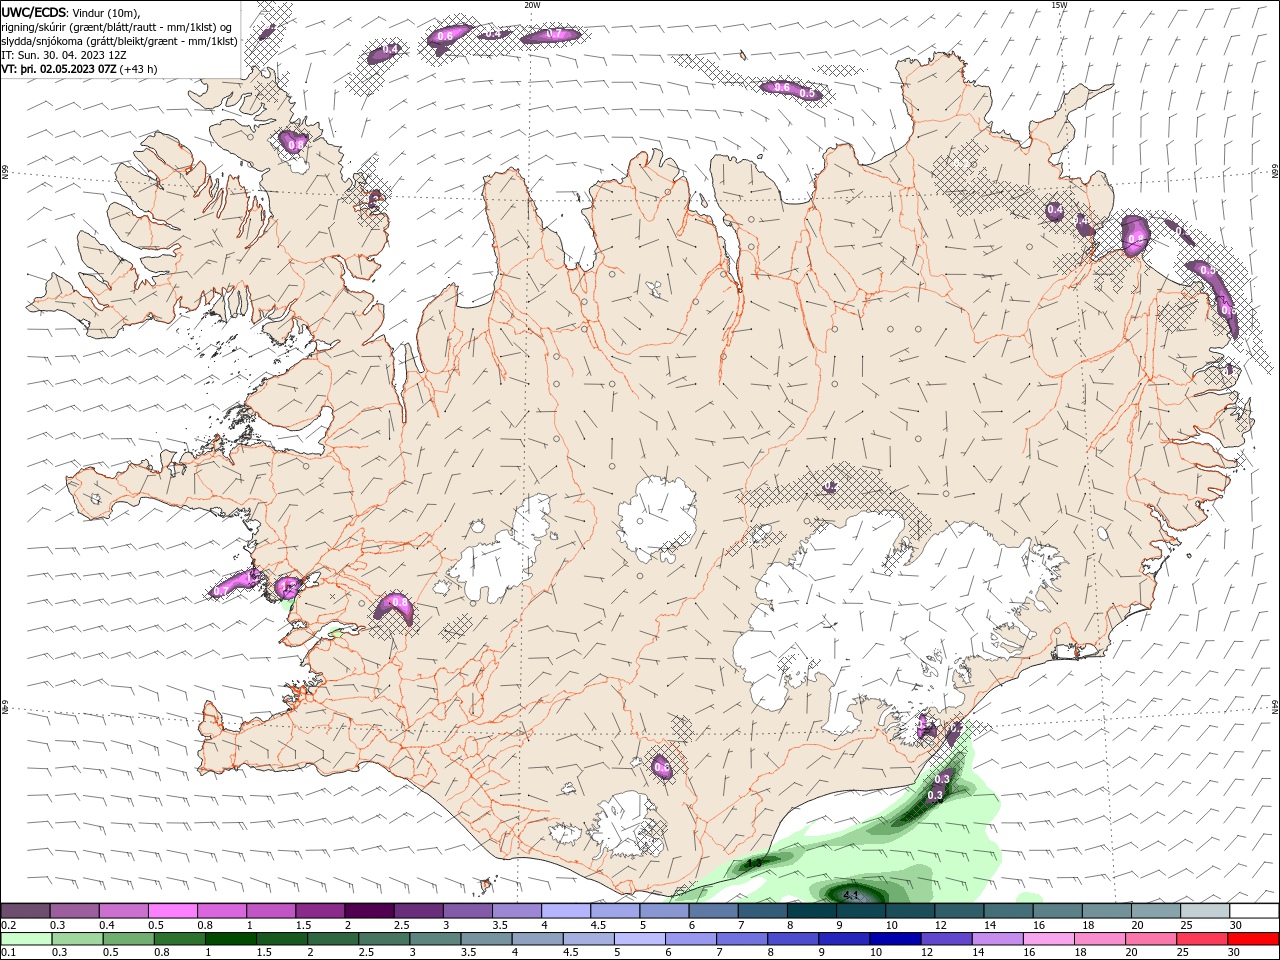Click the 'slydda/snjókoma' description line
Viewport: 1280px width, 960px height.
[x=119, y=41]
